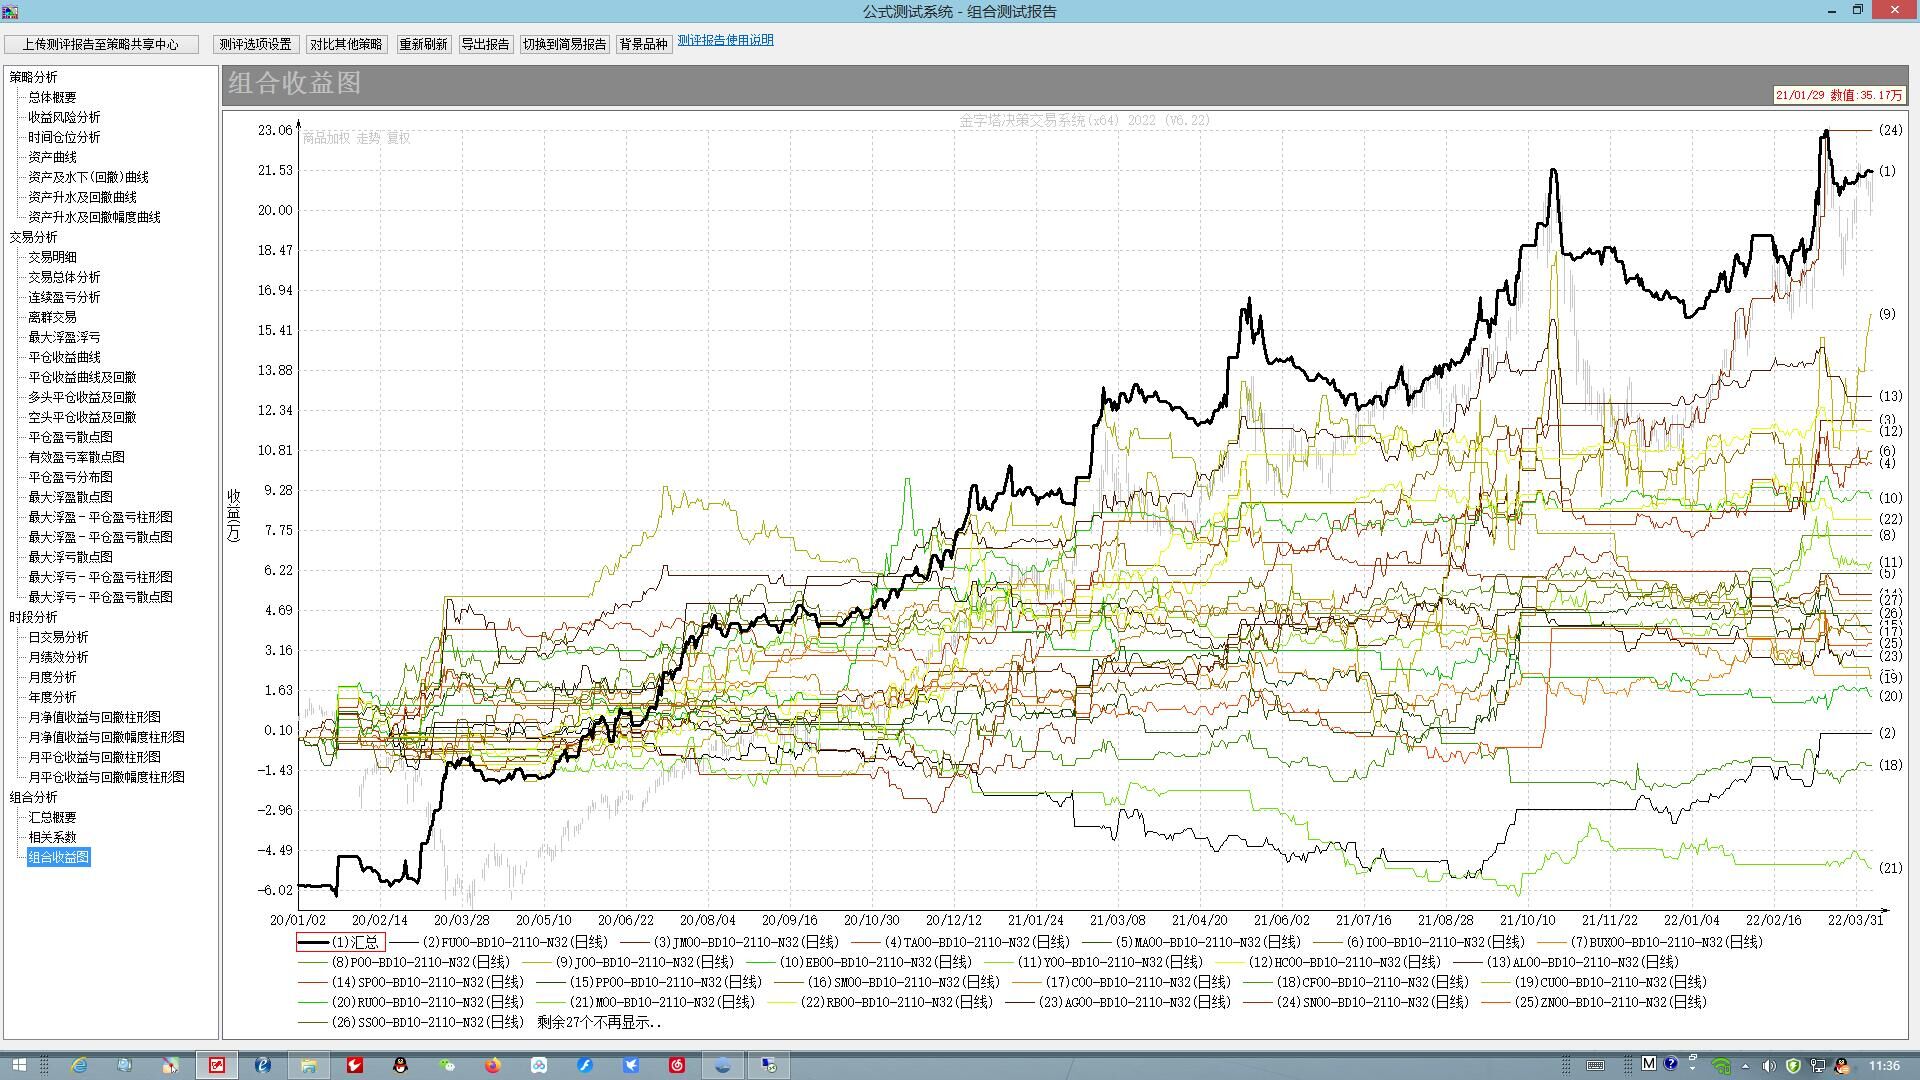Select 策略分析 tree node
Image resolution: width=1920 pixels, height=1080 pixels.
click(x=33, y=77)
